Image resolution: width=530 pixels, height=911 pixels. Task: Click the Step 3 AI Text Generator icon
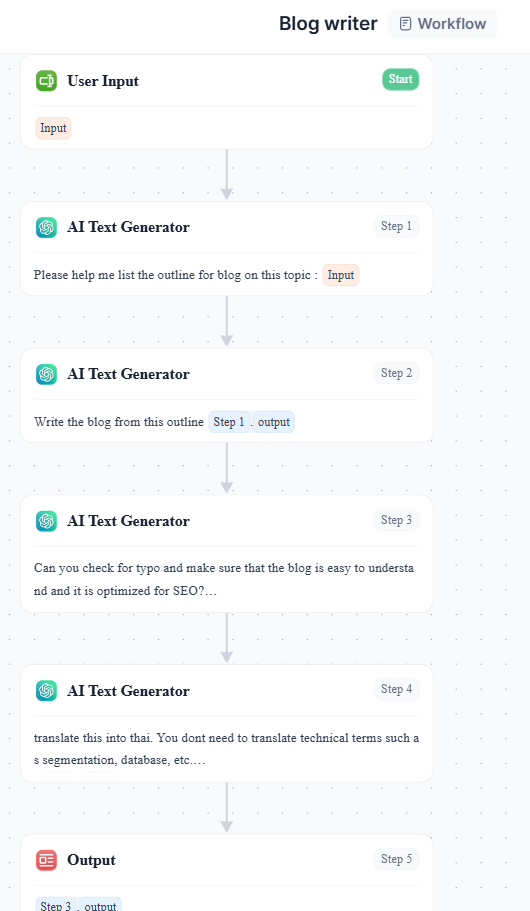[x=46, y=521]
